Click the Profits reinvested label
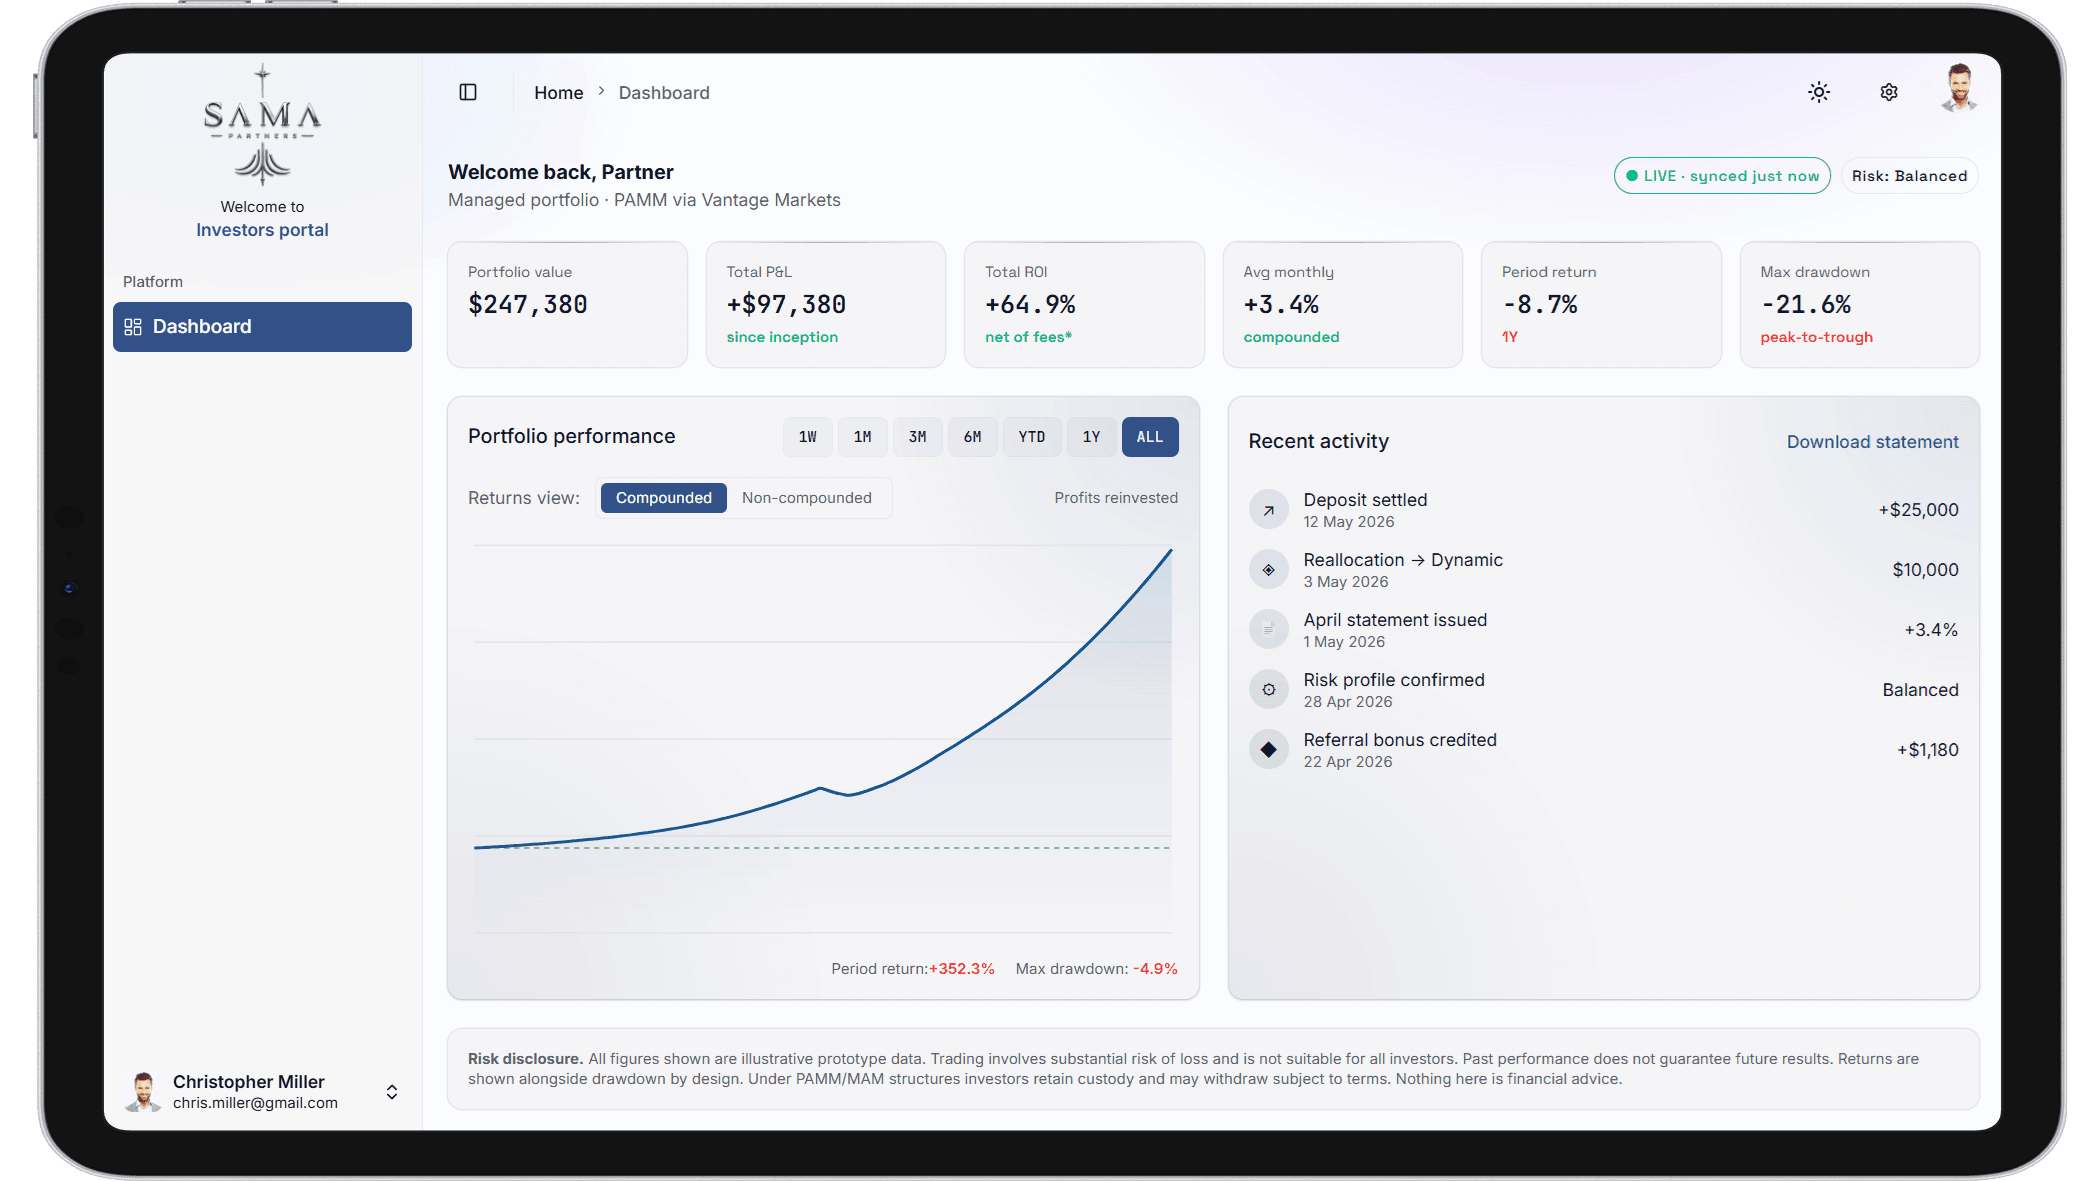 [1116, 498]
